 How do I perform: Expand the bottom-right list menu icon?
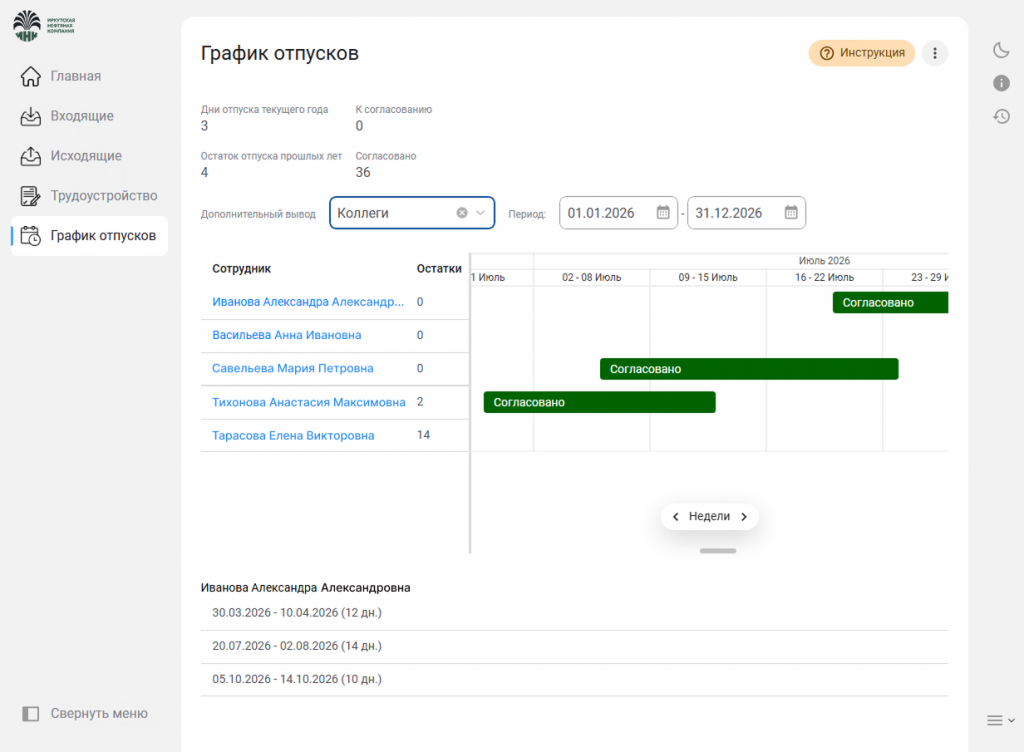[1000, 720]
